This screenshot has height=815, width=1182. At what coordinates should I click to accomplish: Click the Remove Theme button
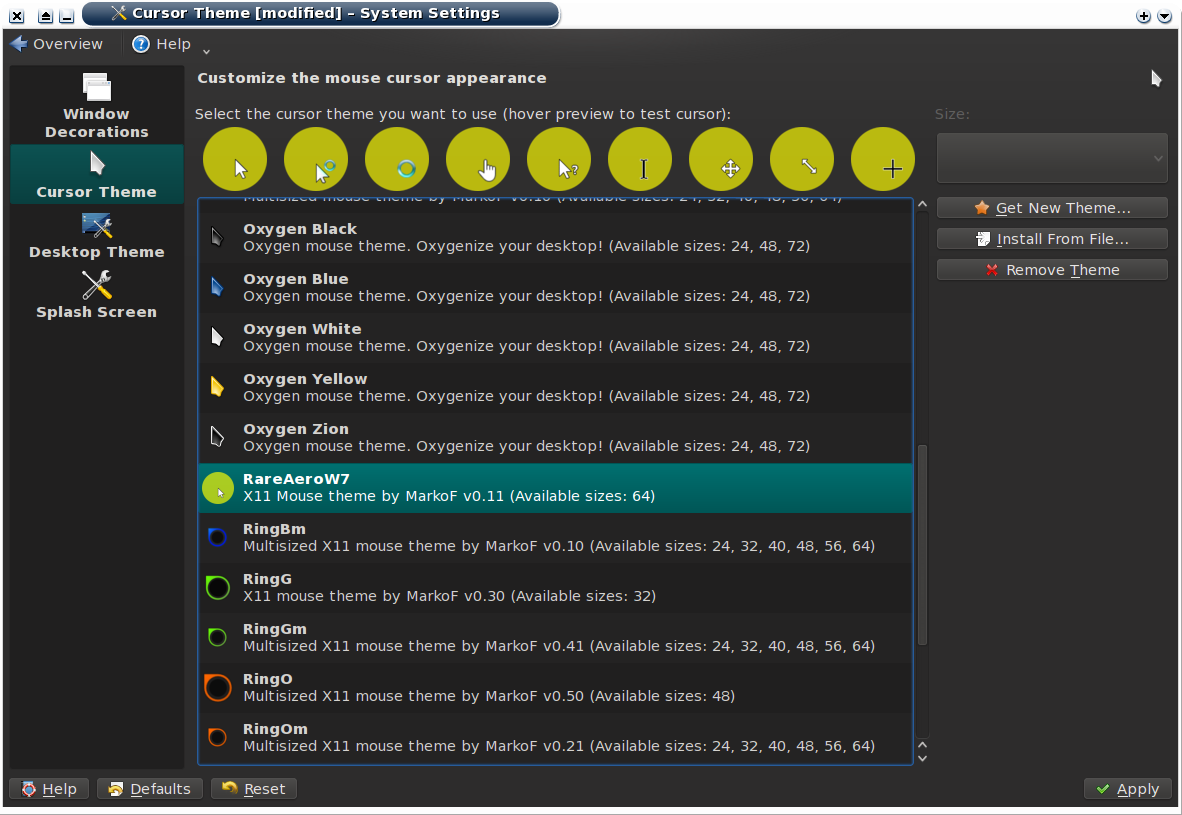point(1052,269)
